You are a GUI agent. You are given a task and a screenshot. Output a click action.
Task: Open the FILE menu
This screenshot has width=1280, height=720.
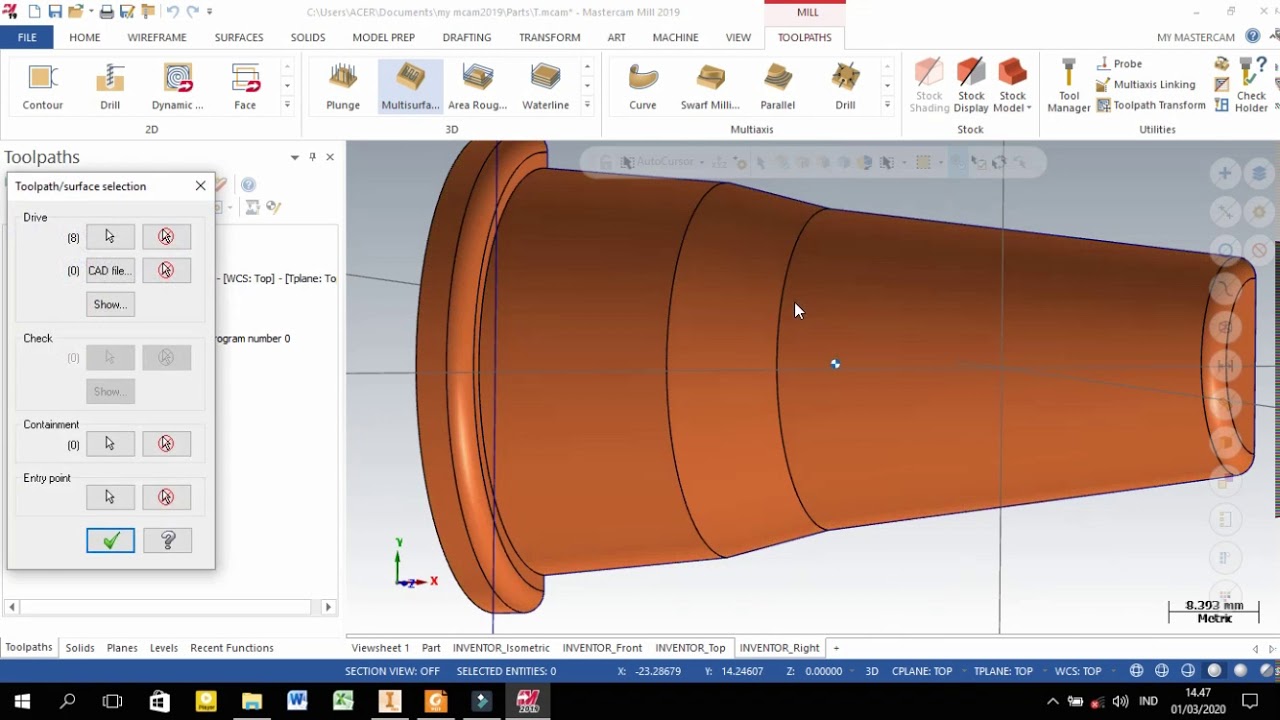click(x=27, y=37)
